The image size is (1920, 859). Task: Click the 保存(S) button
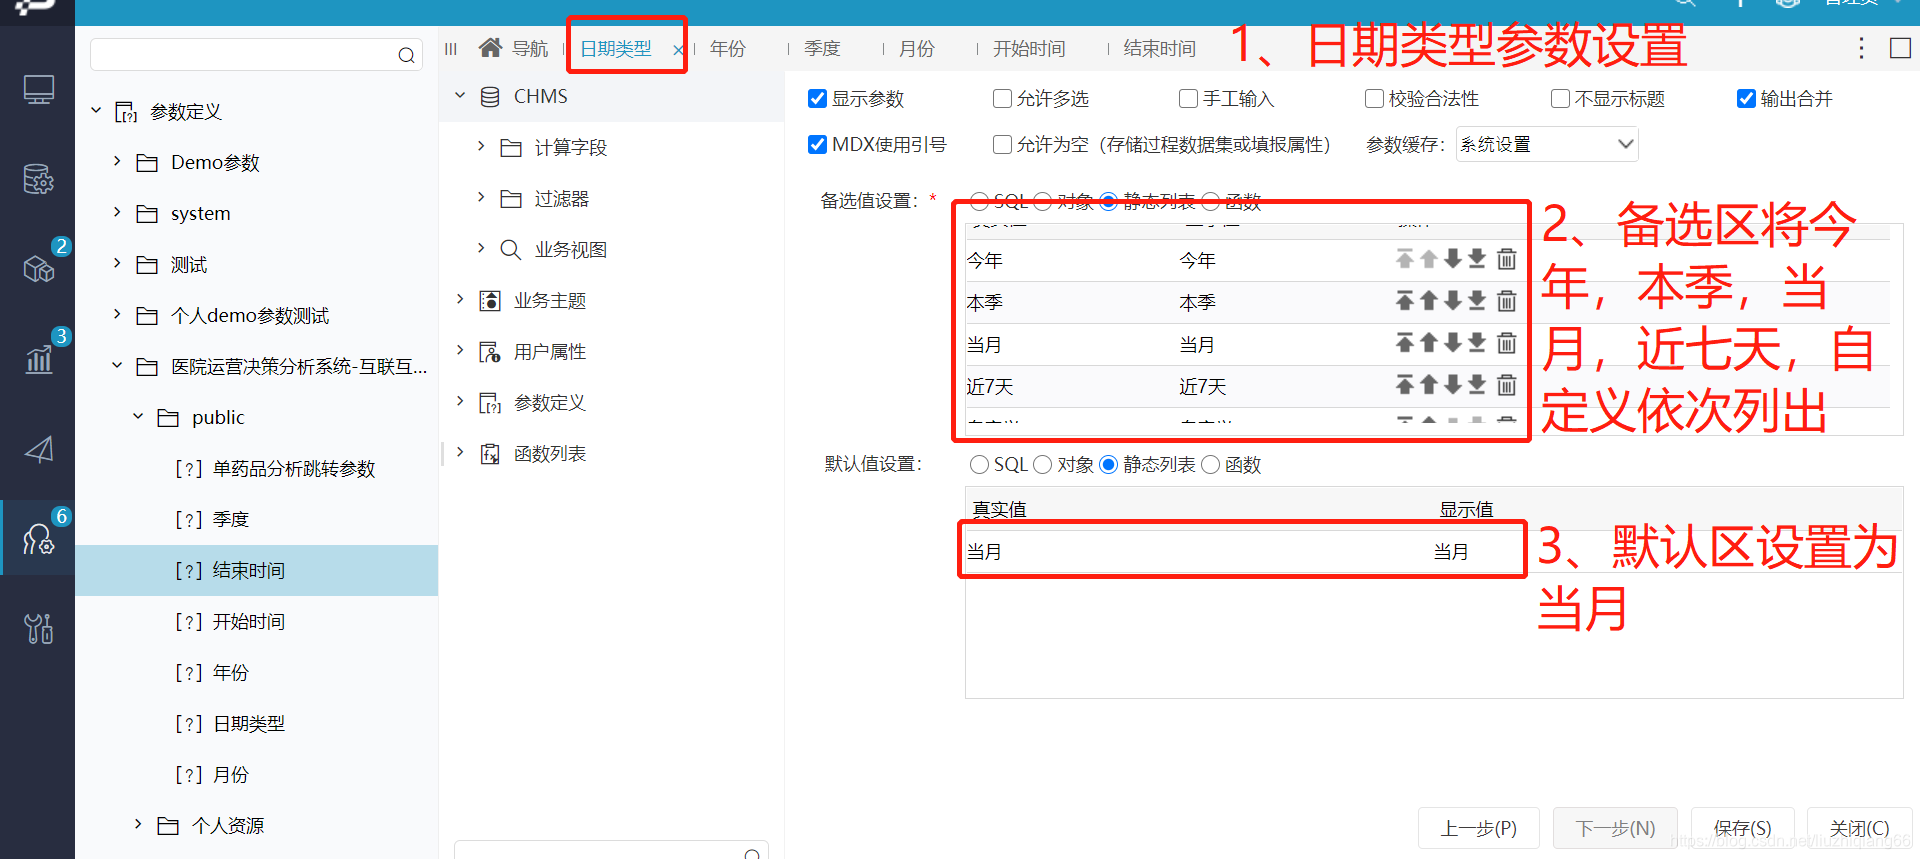coord(1743,828)
